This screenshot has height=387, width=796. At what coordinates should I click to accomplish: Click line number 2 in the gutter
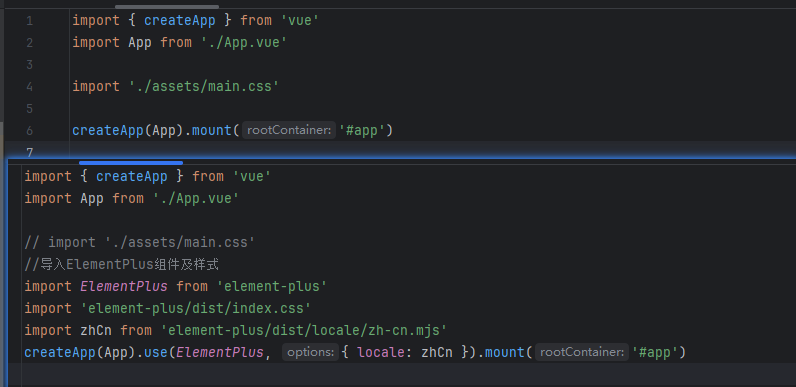(x=29, y=43)
